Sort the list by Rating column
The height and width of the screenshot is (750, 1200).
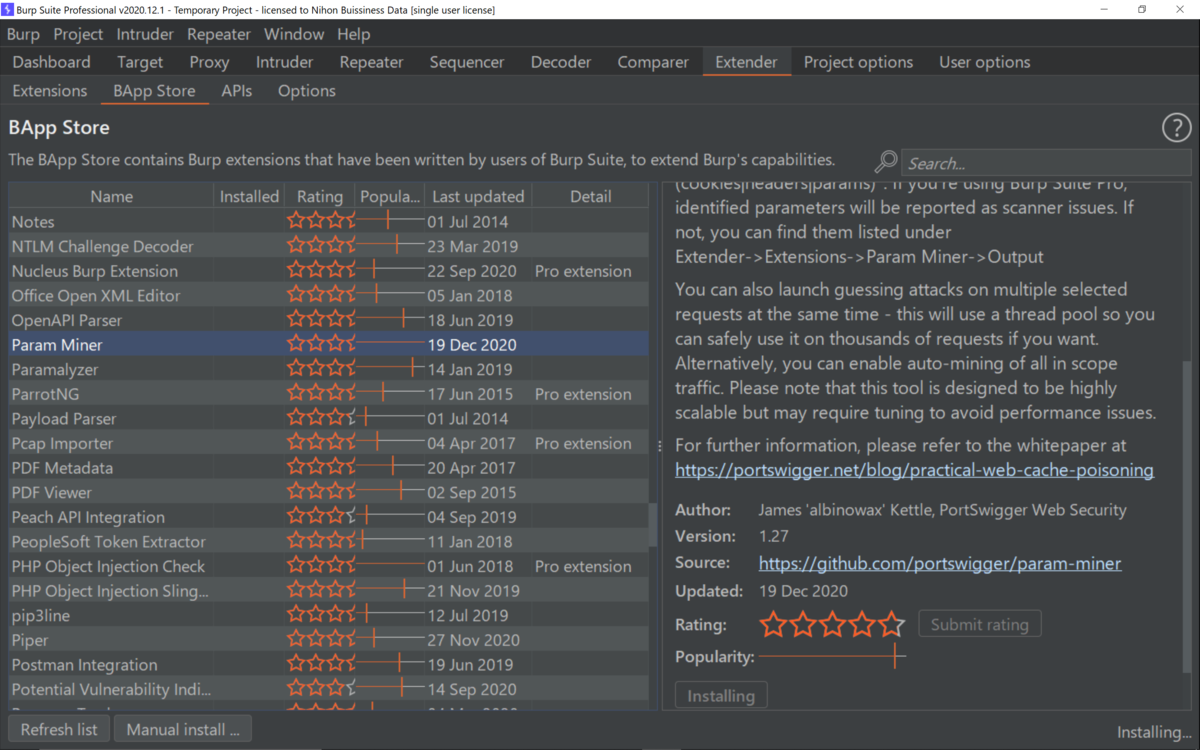click(320, 196)
